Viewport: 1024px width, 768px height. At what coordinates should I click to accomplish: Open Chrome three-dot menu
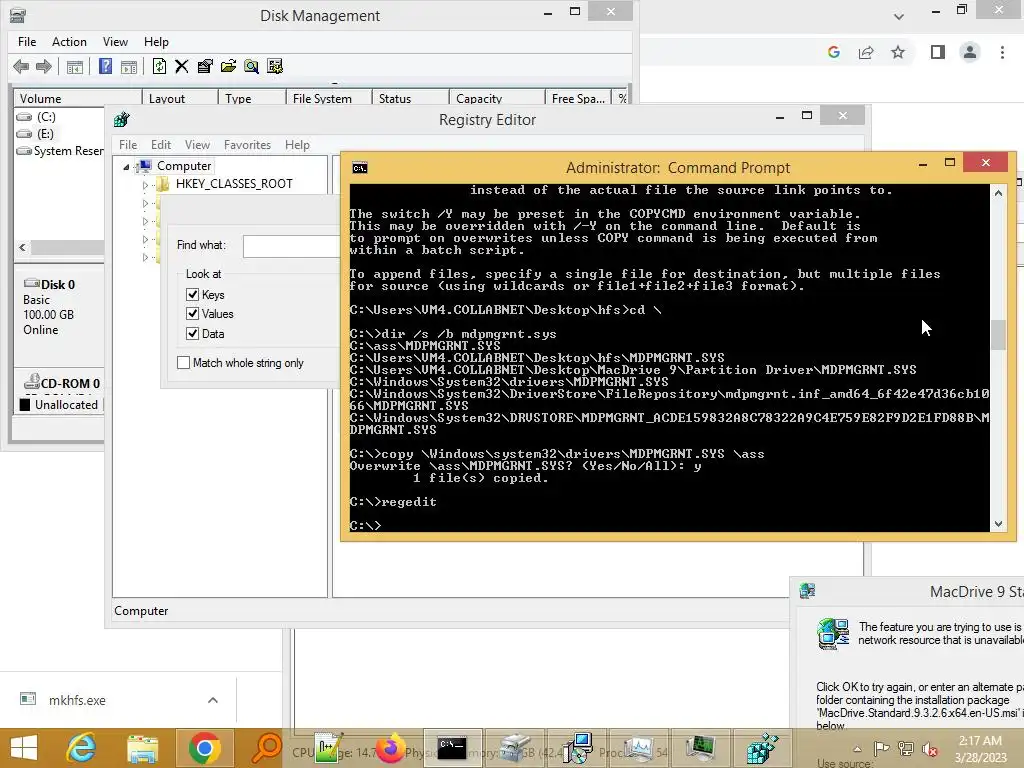(1002, 52)
